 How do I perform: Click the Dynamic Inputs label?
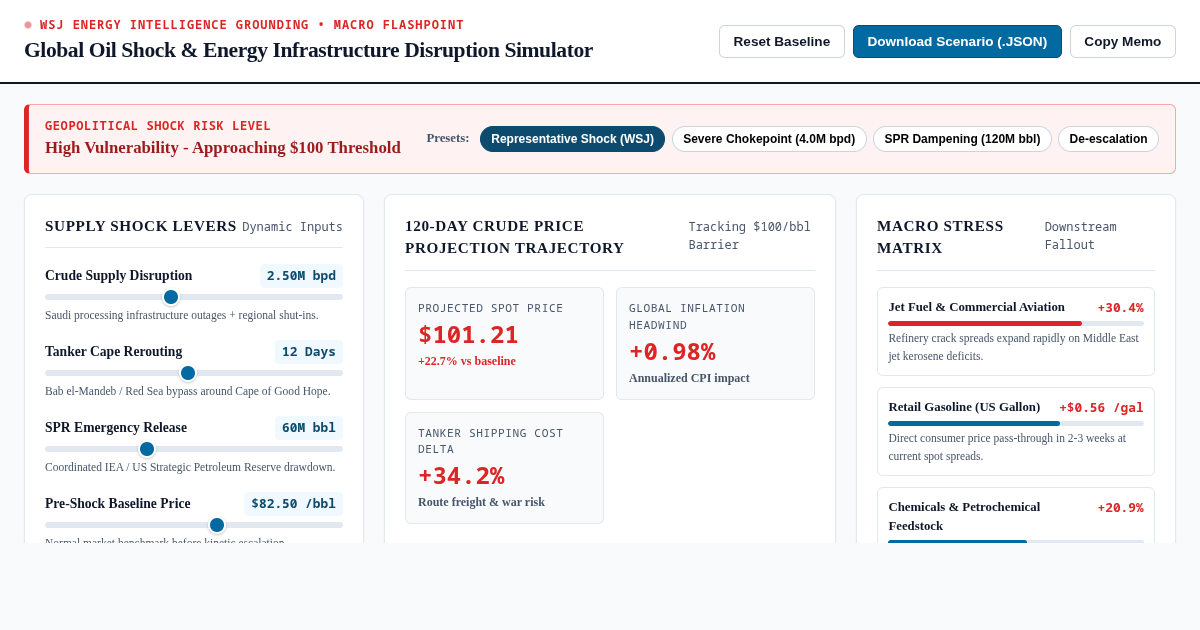coord(292,227)
